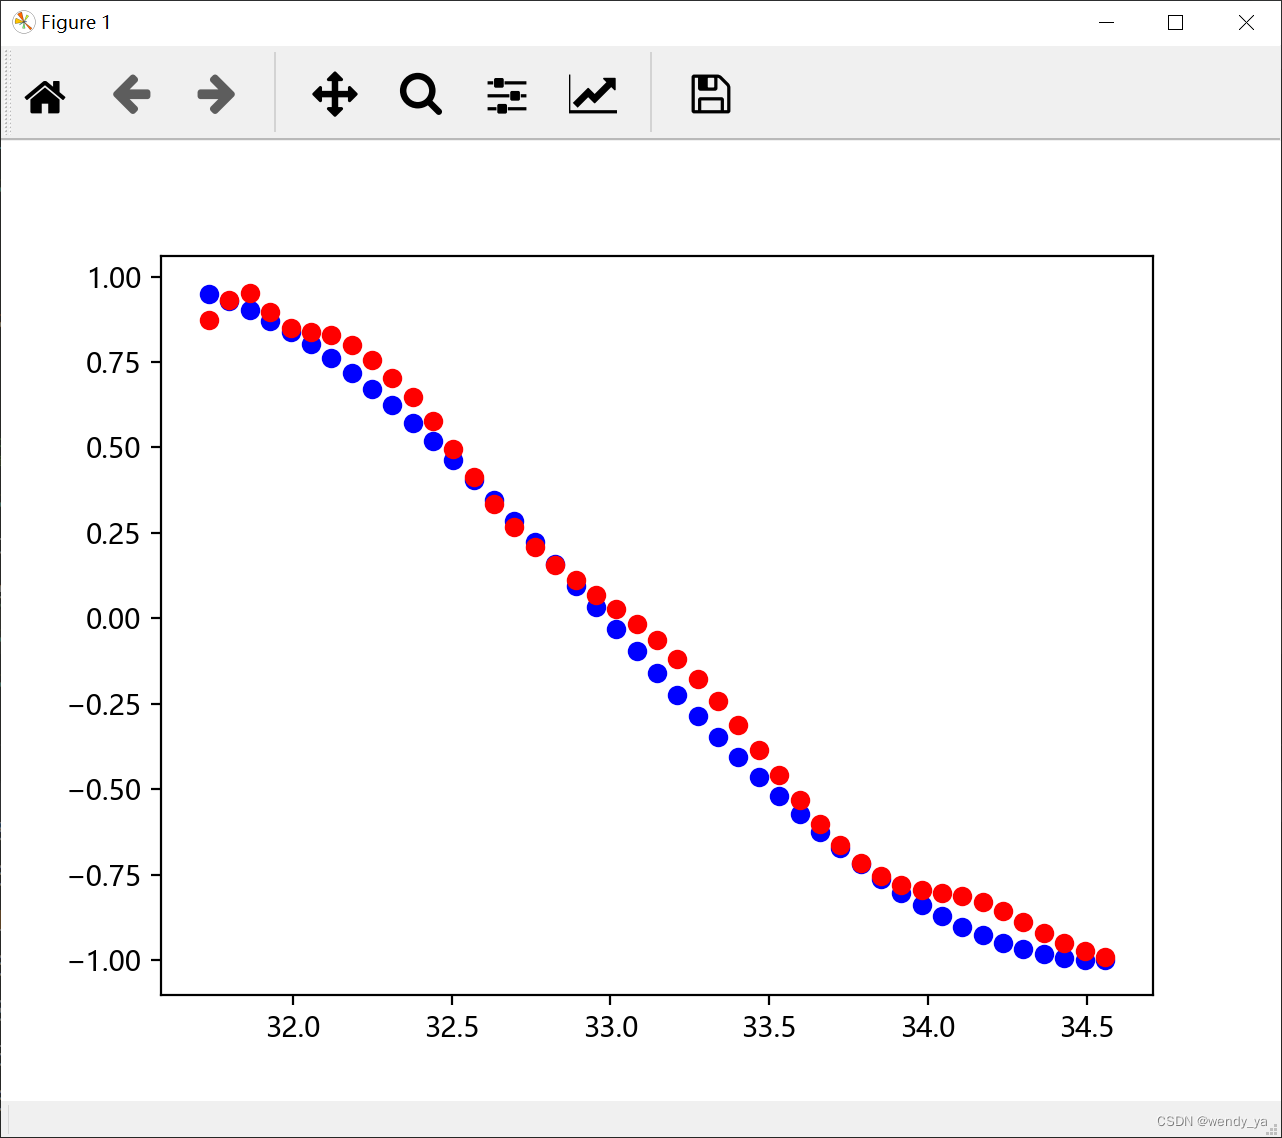Click x-axis tick label 32.5
1282x1138 pixels.
click(x=452, y=1027)
